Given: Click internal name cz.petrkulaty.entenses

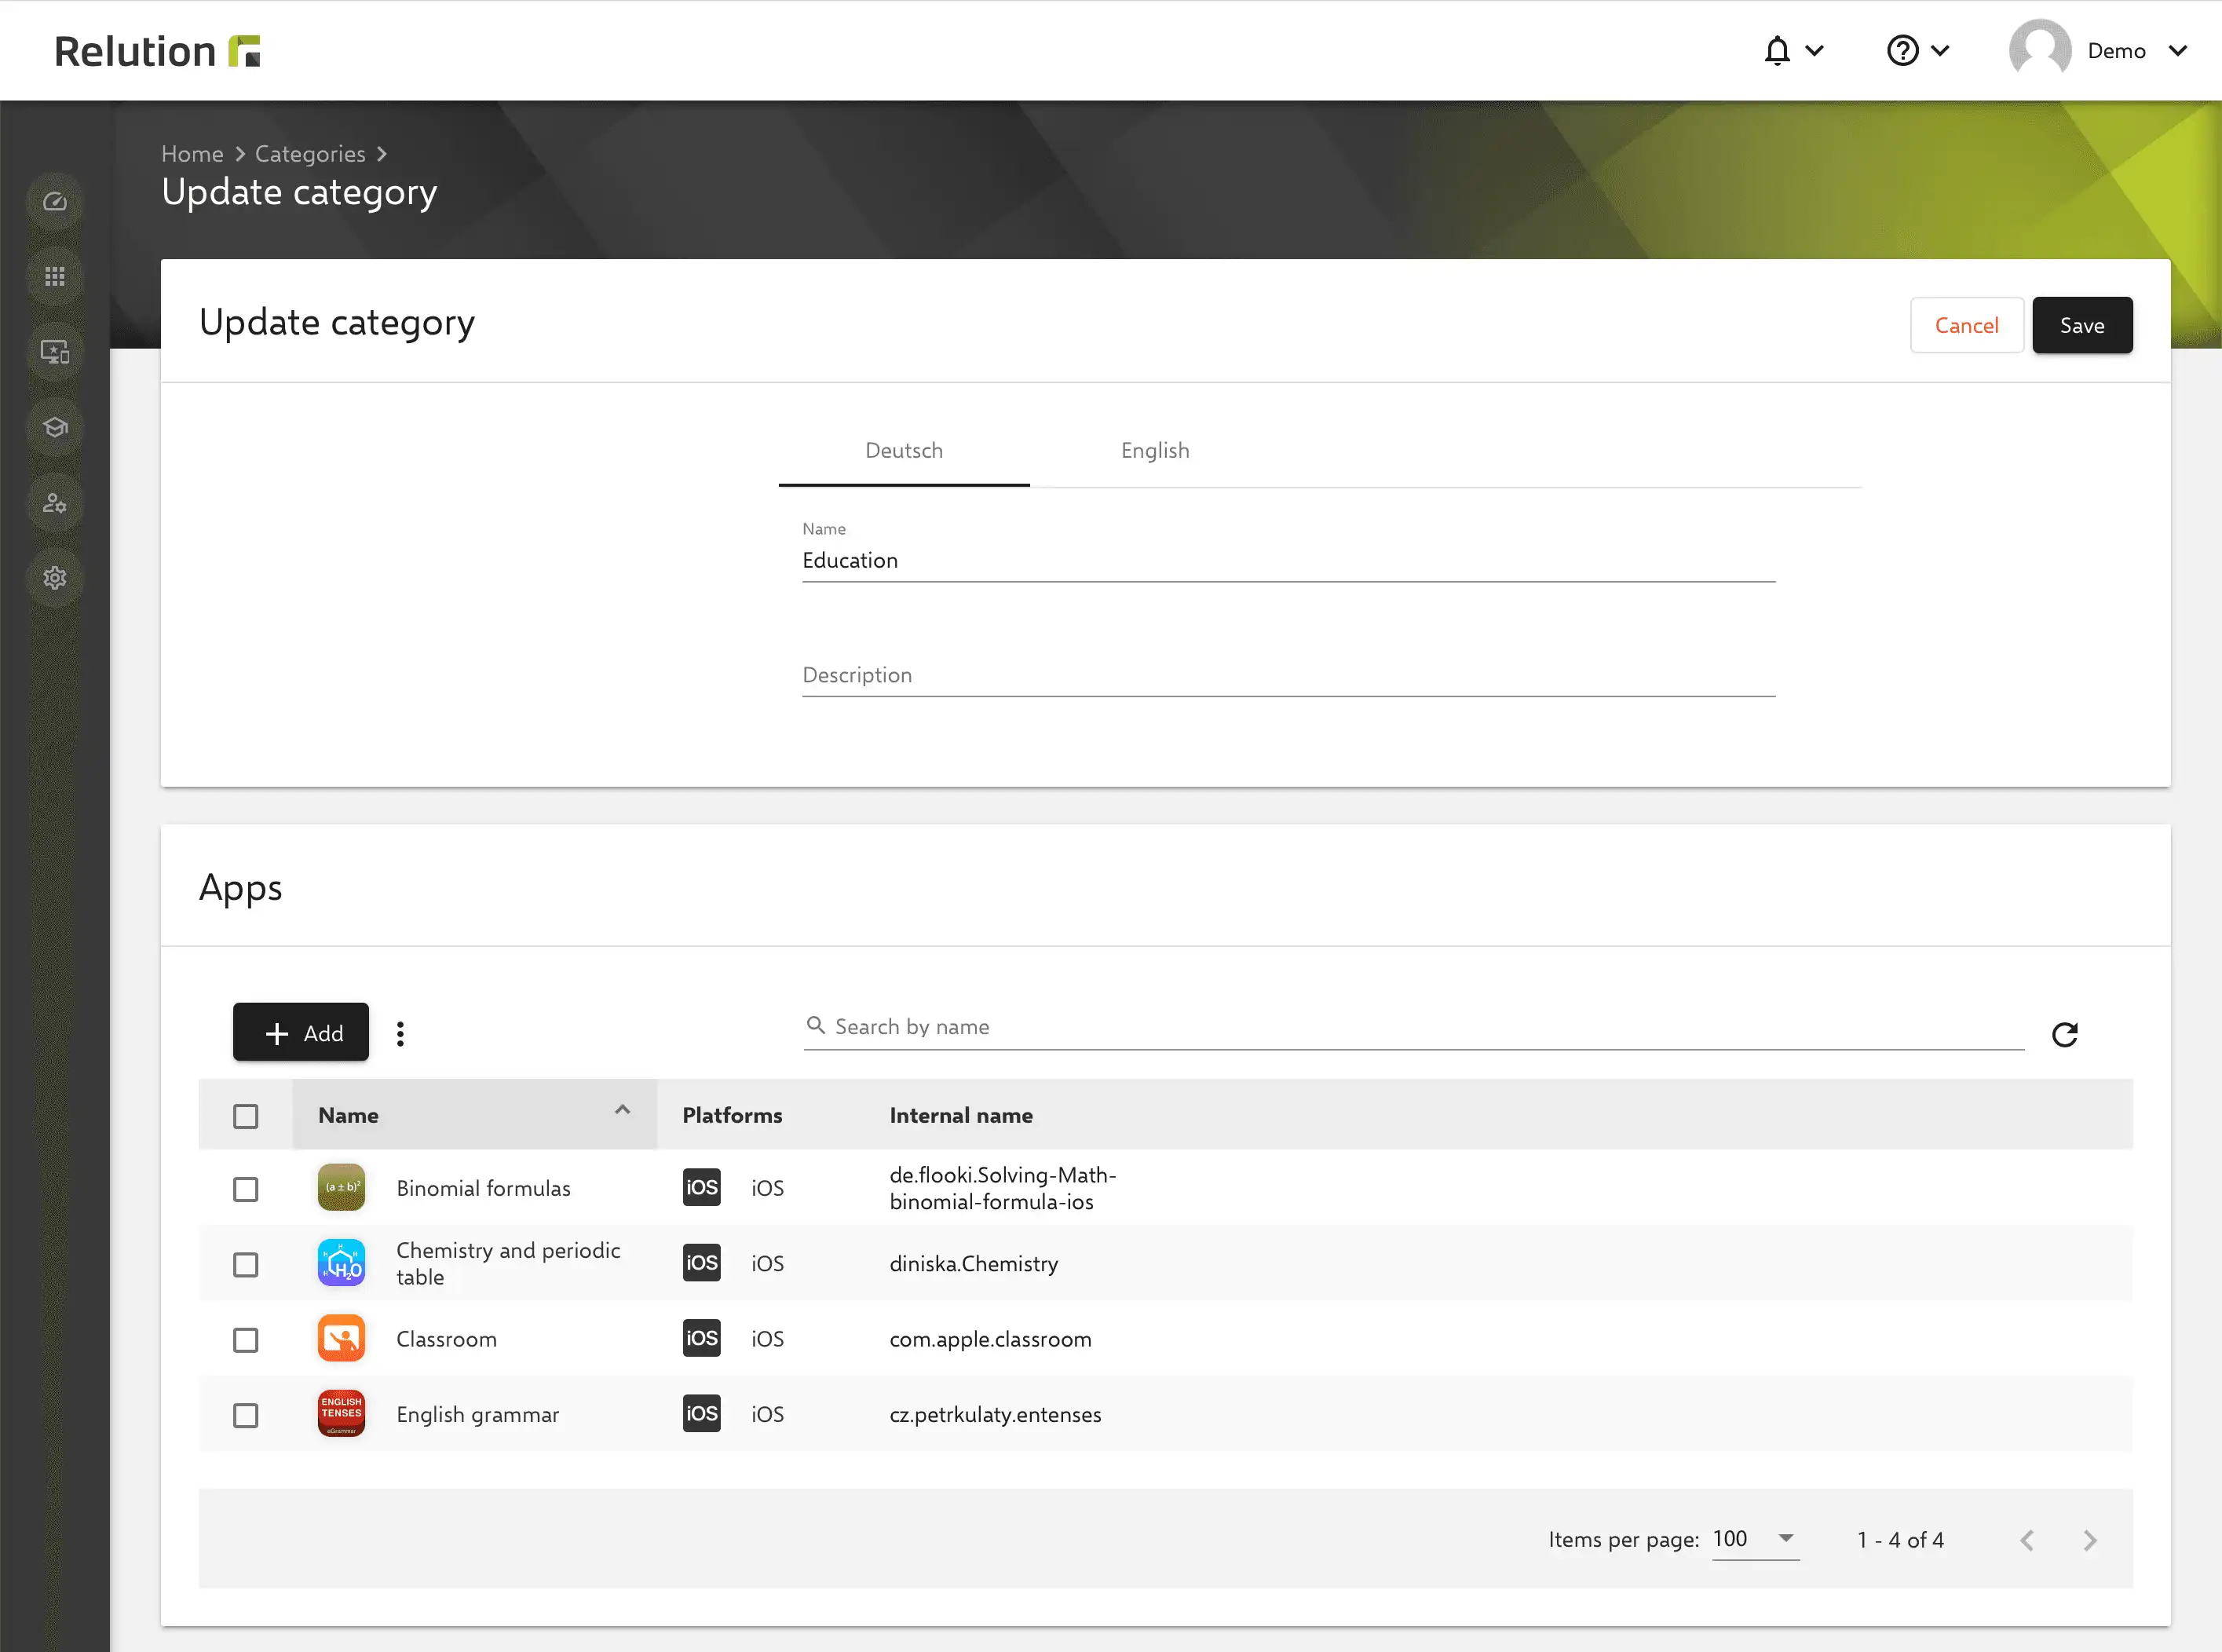Looking at the screenshot, I should [x=995, y=1414].
